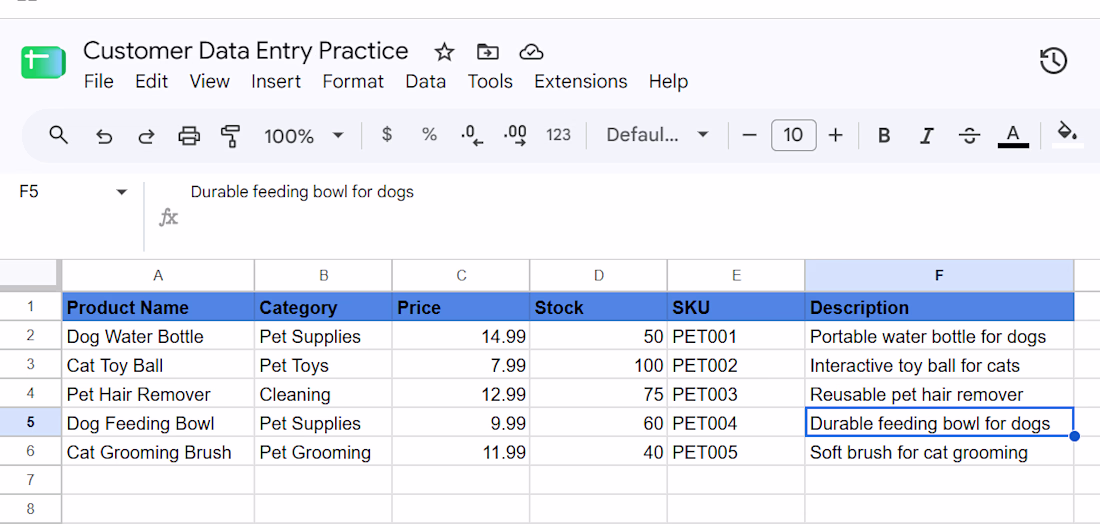Click the fill handle of cell F5
Image resolution: width=1100 pixels, height=524 pixels.
click(x=1074, y=436)
